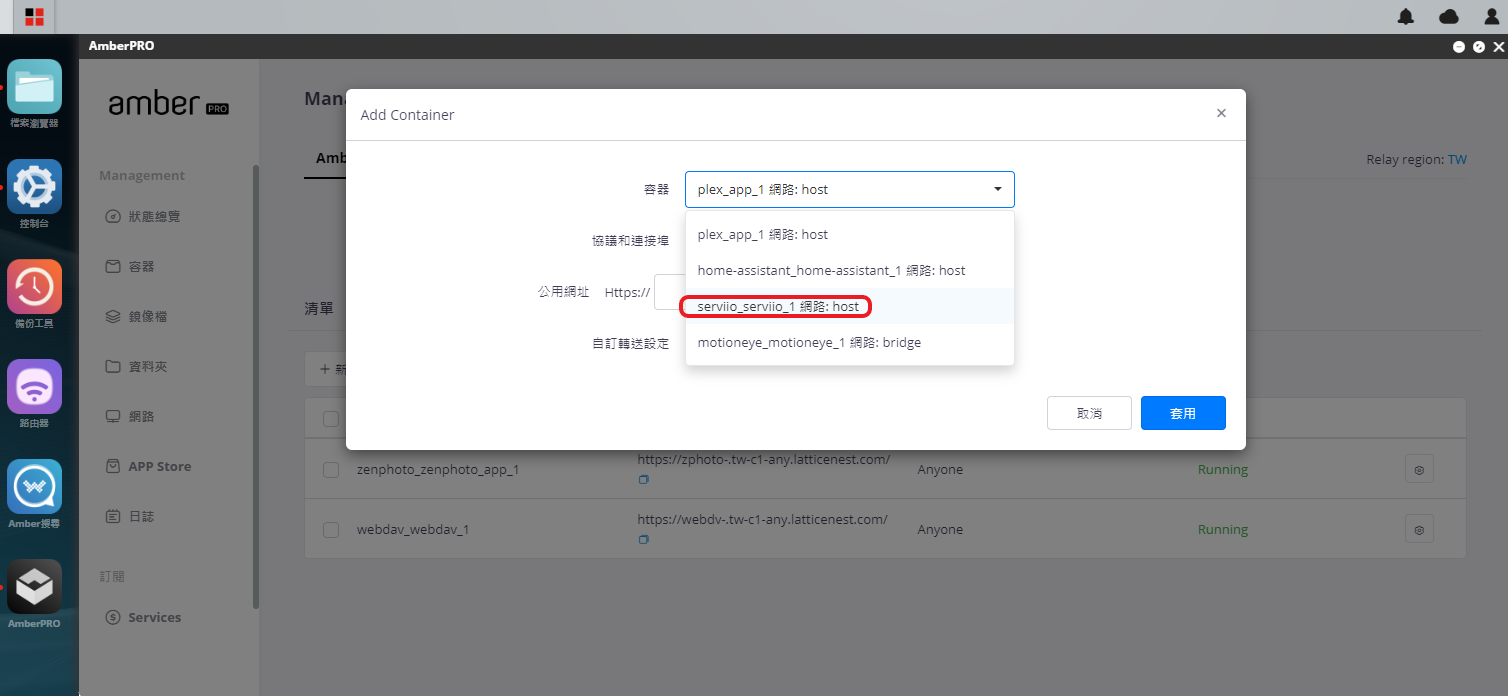
Task: Select home-assistant_home-assistant_1 option
Action: coord(850,270)
